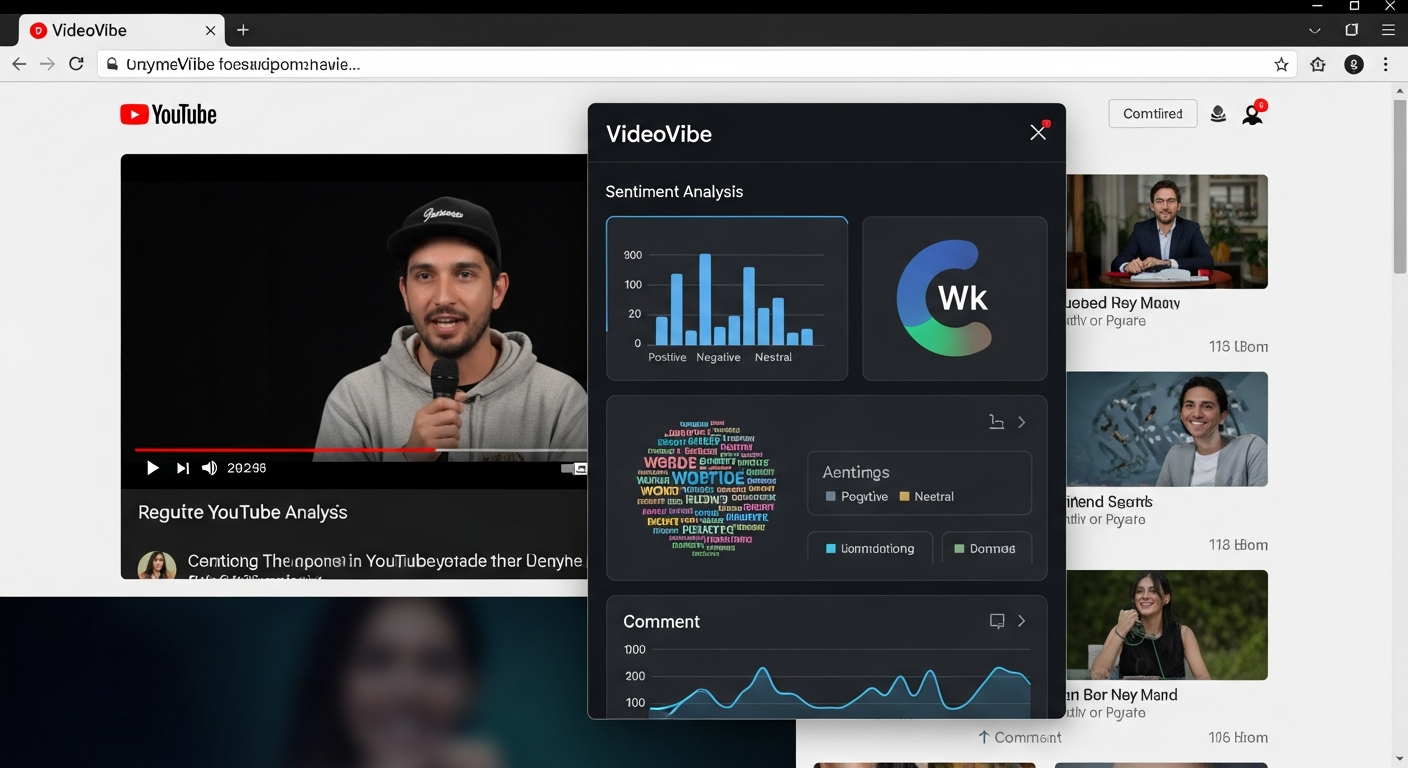Click the red video progress bar
The image size is (1408, 768).
(x=285, y=450)
